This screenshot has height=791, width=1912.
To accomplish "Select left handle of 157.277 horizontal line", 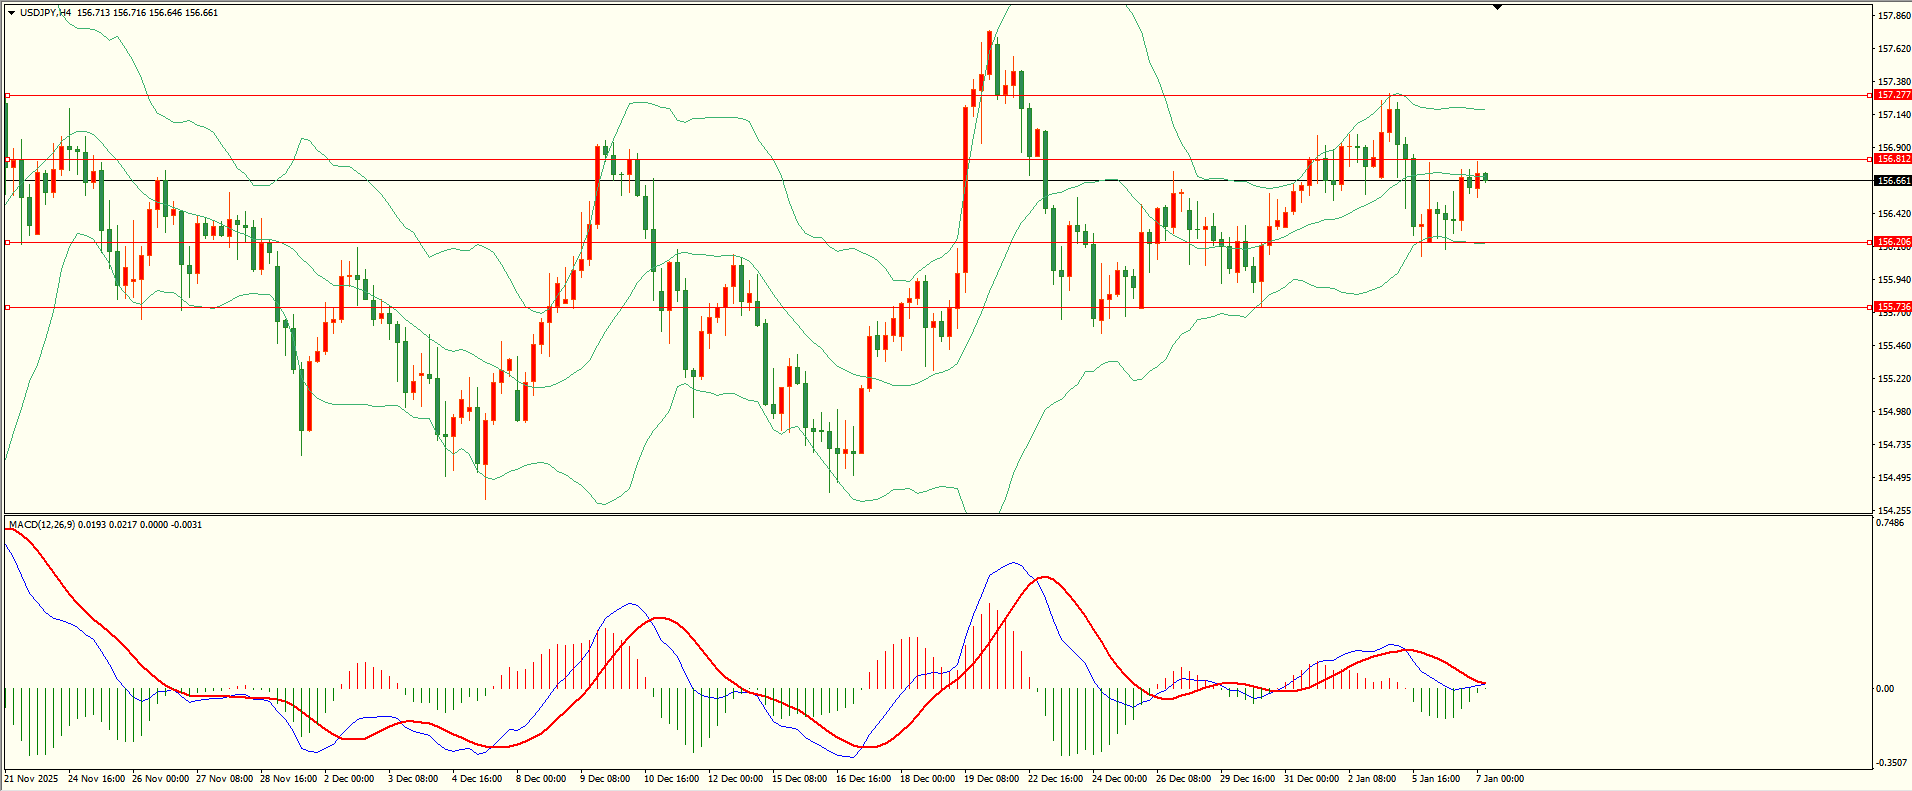I will pyautogui.click(x=8, y=96).
